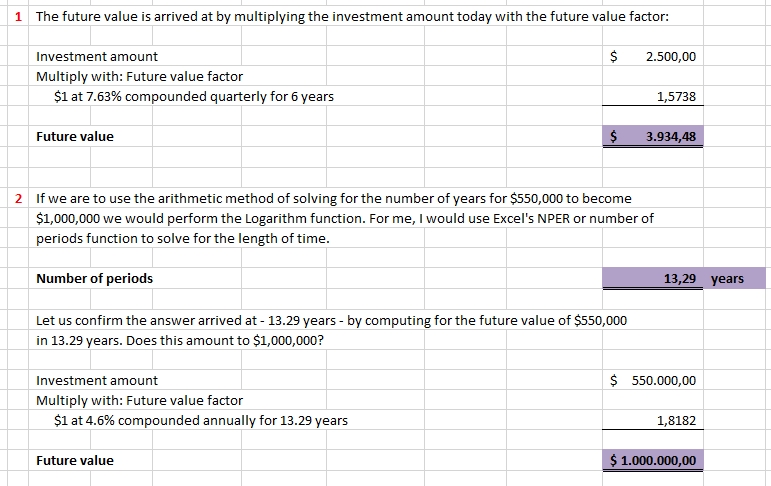Screen dimensions: 771x486
Task: Select the red item number 2 cell
Action: click(x=22, y=199)
